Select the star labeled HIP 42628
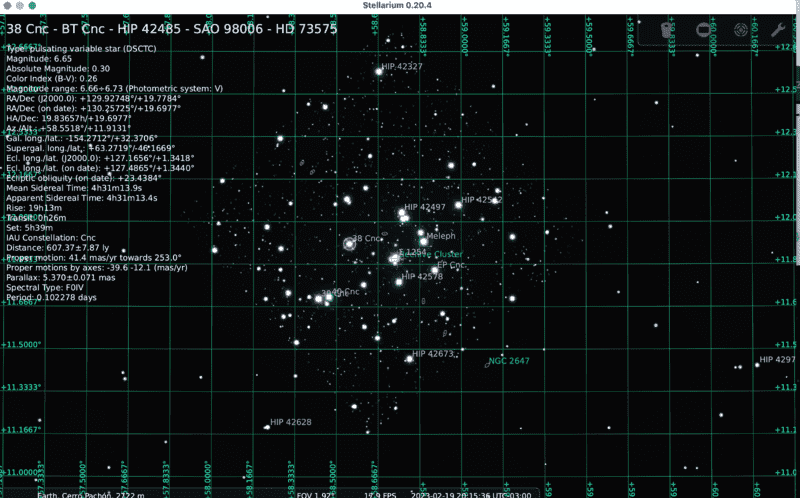This screenshot has width=800, height=498. pyautogui.click(x=266, y=426)
